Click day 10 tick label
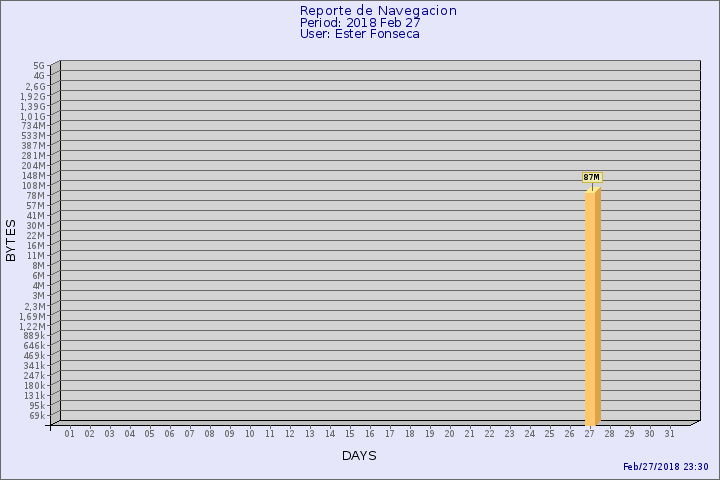Screen dimensions: 720x480 click(x=250, y=433)
